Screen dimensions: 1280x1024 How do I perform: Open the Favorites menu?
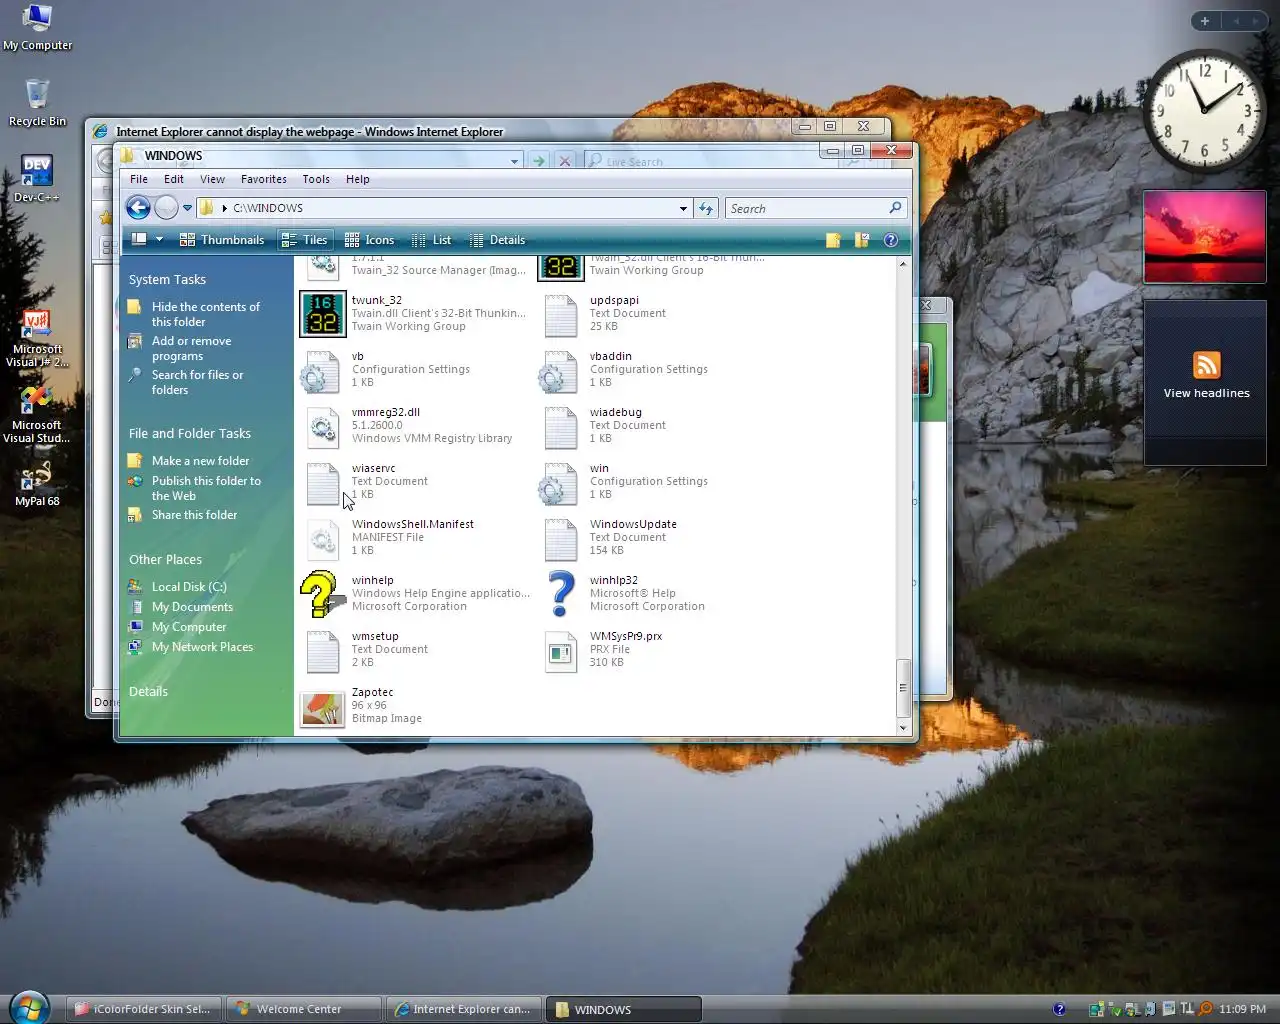pos(264,179)
